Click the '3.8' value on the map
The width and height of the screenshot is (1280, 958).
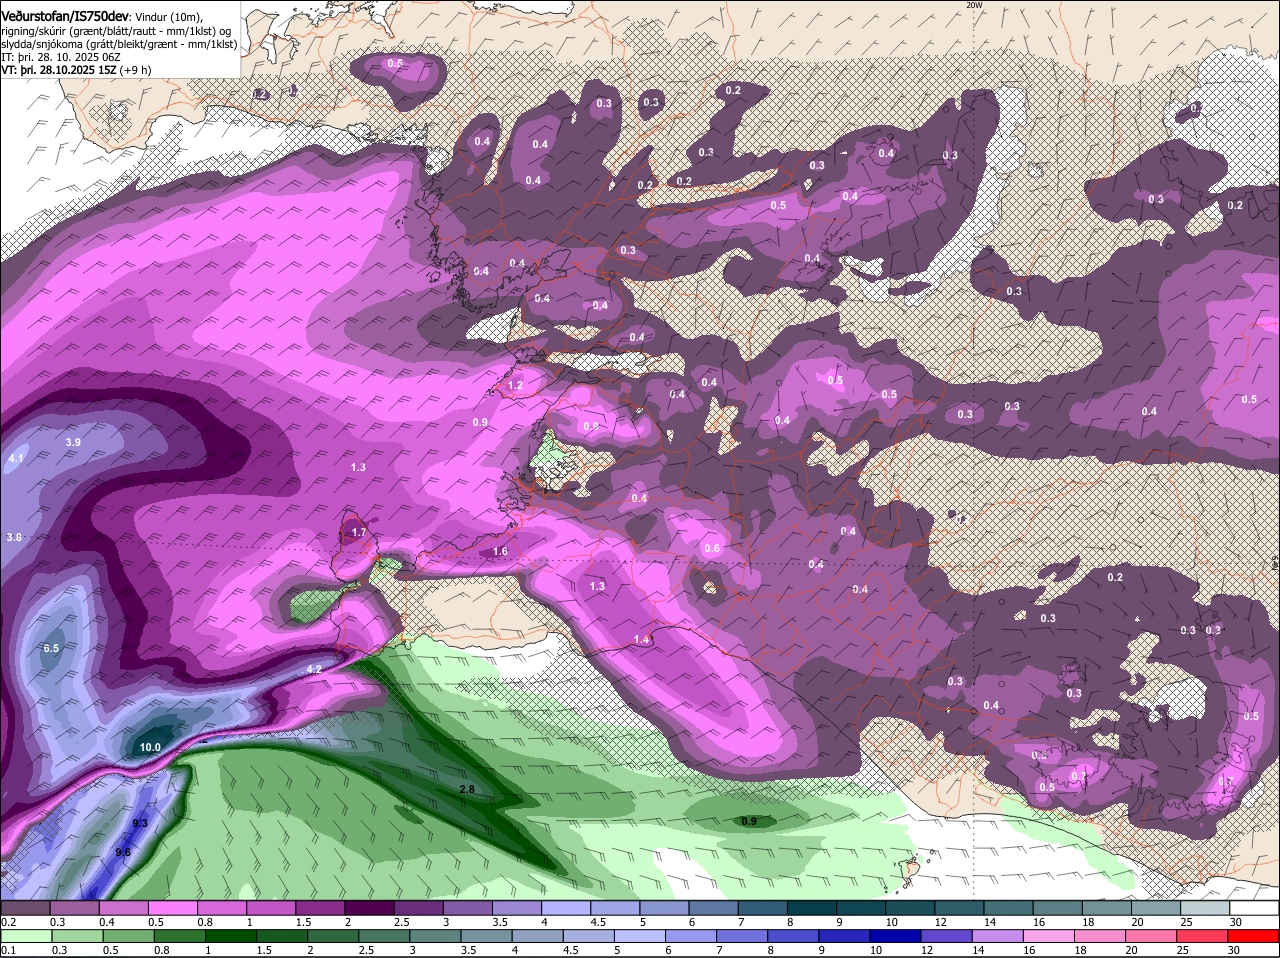point(14,537)
